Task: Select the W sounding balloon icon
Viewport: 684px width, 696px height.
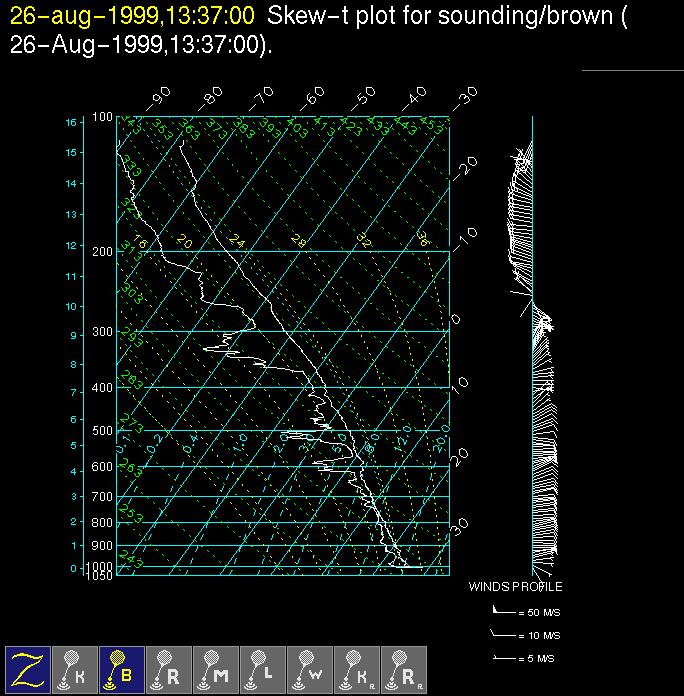Action: (x=310, y=669)
